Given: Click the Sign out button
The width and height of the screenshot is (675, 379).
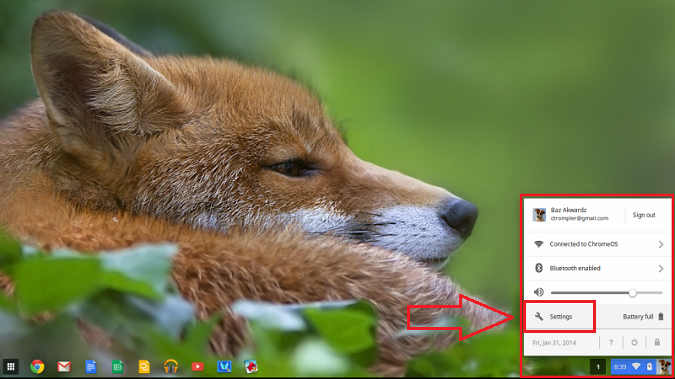Looking at the screenshot, I should coord(644,215).
